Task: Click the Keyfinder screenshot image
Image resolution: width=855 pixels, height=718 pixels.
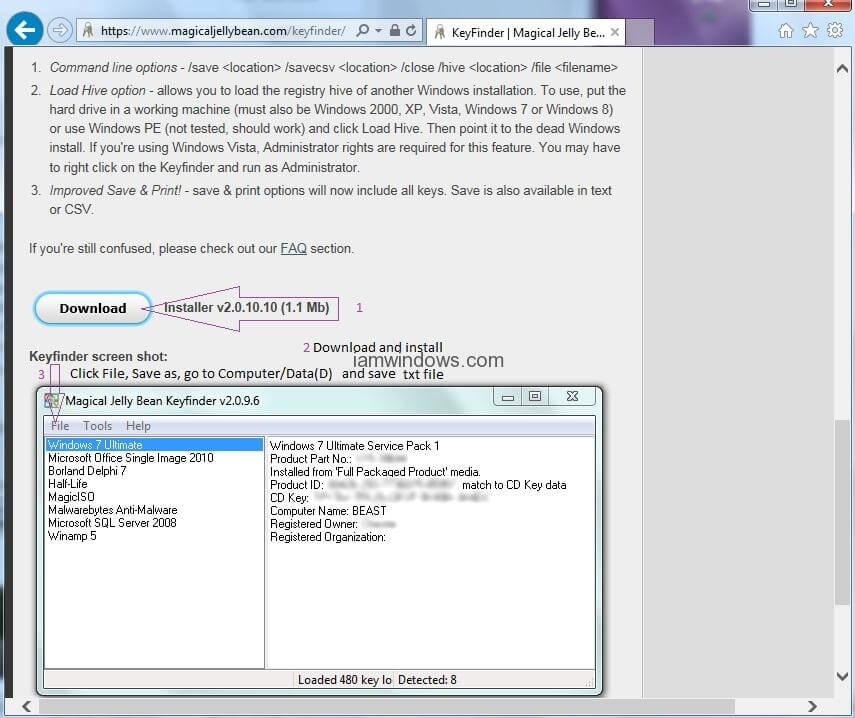Action: tap(320, 541)
